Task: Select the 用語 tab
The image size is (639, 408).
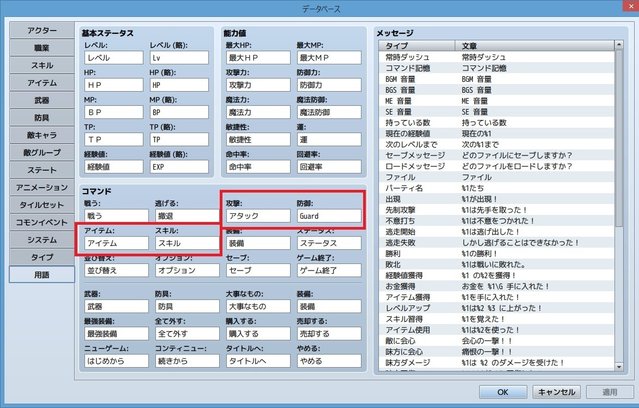Action: [42, 275]
